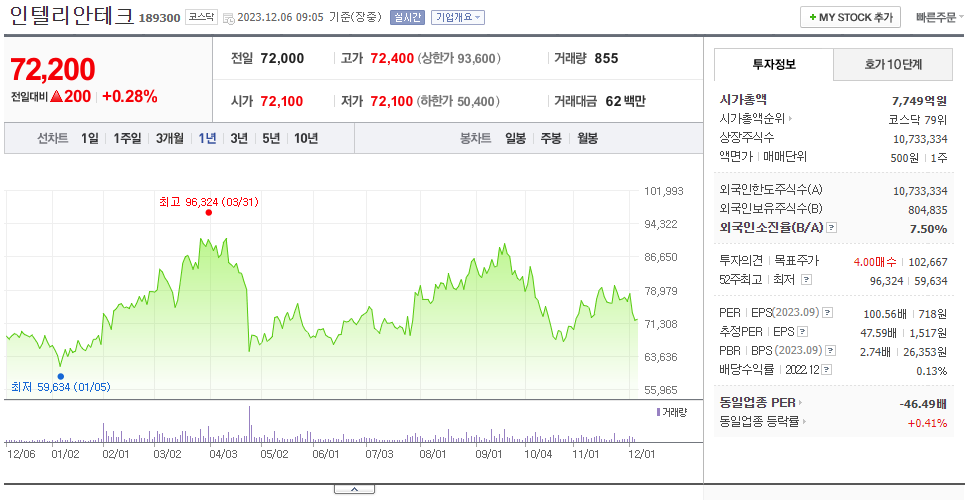Click the blue 최저 59,634 marker dot
The width and height of the screenshot is (968, 500).
click(60, 376)
